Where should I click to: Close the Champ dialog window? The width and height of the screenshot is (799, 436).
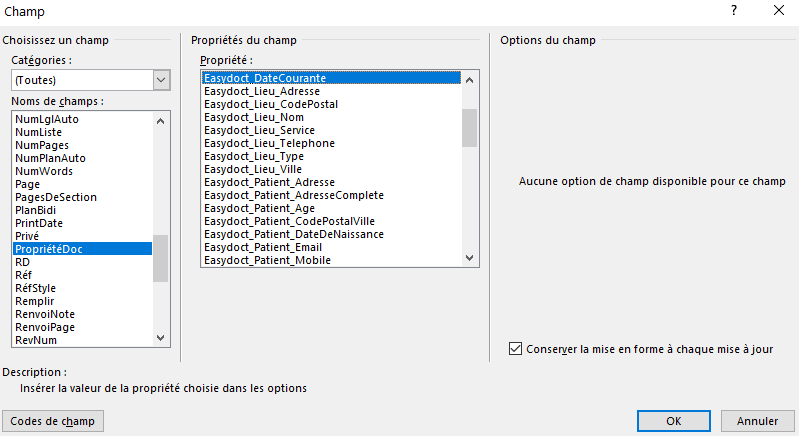[778, 11]
